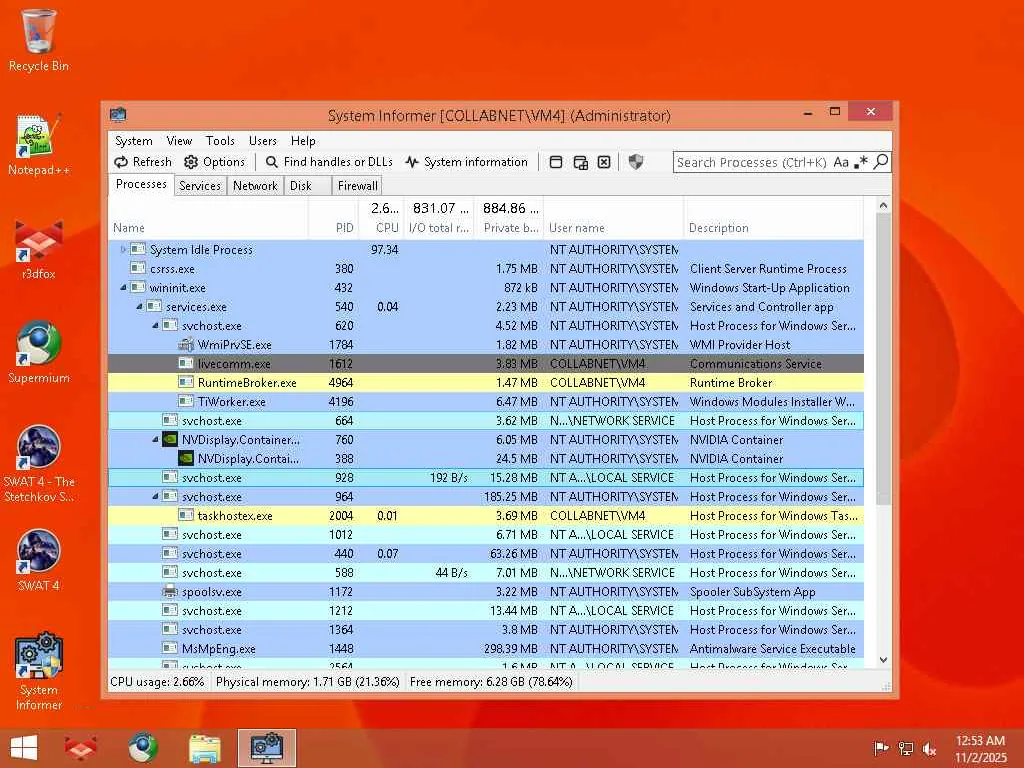The height and width of the screenshot is (768, 1024).
Task: Collapse svchost.exe PID 620 node
Action: 155,325
